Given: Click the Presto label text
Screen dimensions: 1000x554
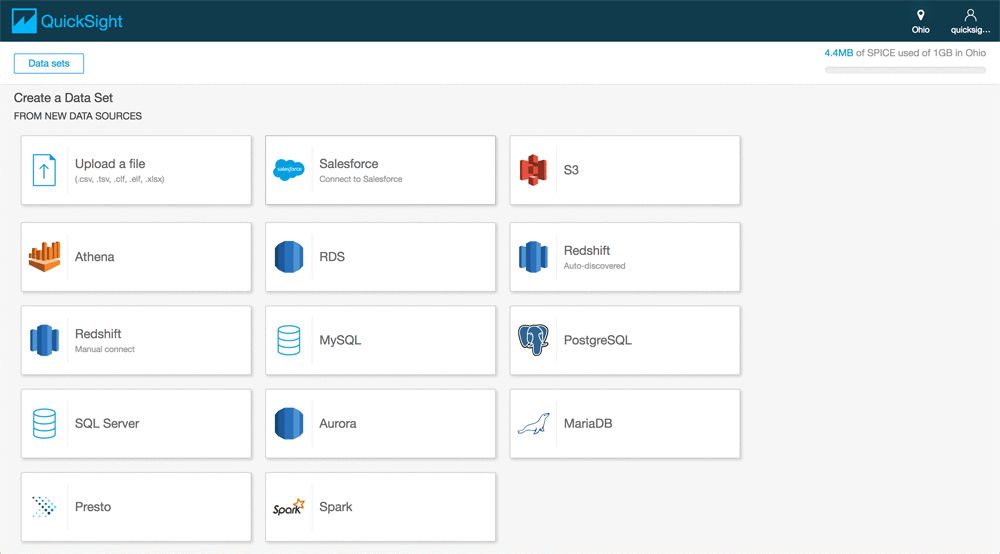Looking at the screenshot, I should click(x=92, y=507).
